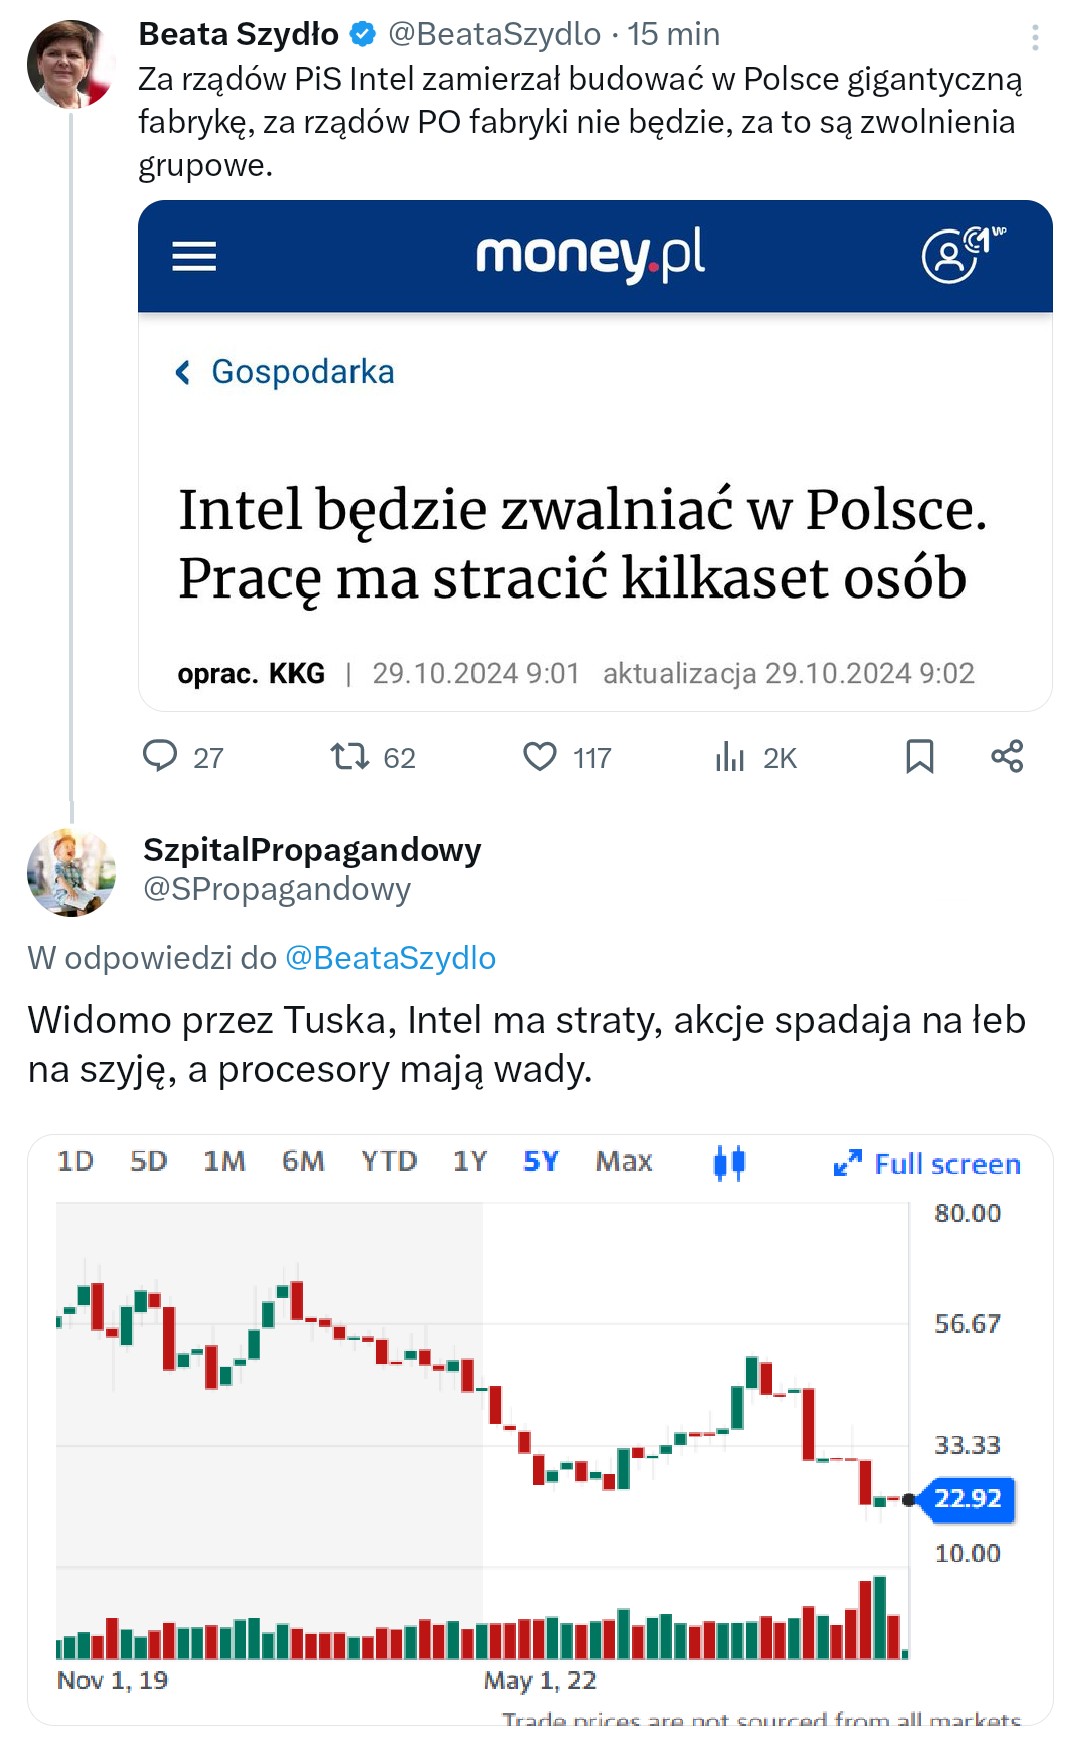Share the tweet via share icon
Screen dimensions: 1080x1757
1007,756
